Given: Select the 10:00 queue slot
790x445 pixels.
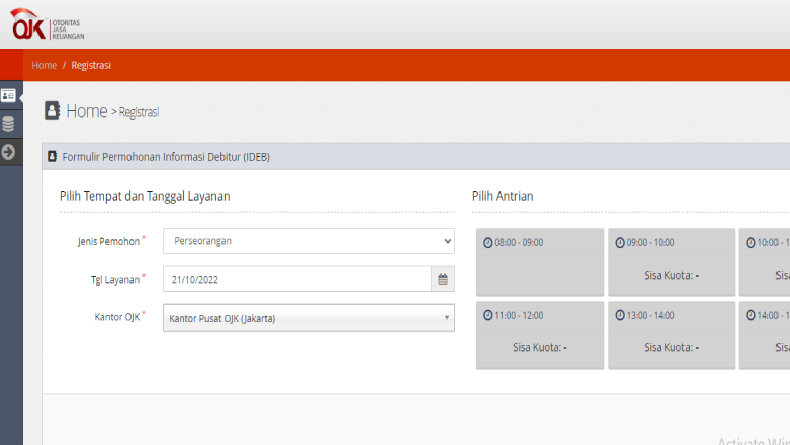Looking at the screenshot, I should click(x=766, y=263).
